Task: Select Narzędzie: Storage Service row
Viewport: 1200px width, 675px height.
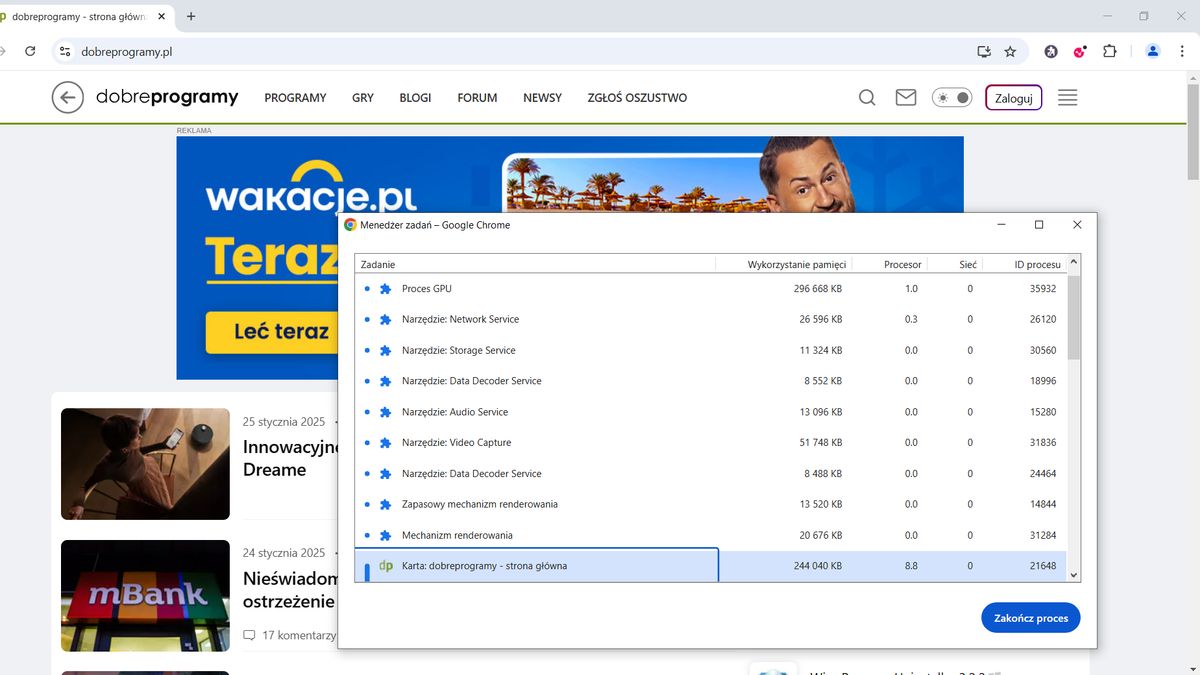Action: tap(711, 350)
